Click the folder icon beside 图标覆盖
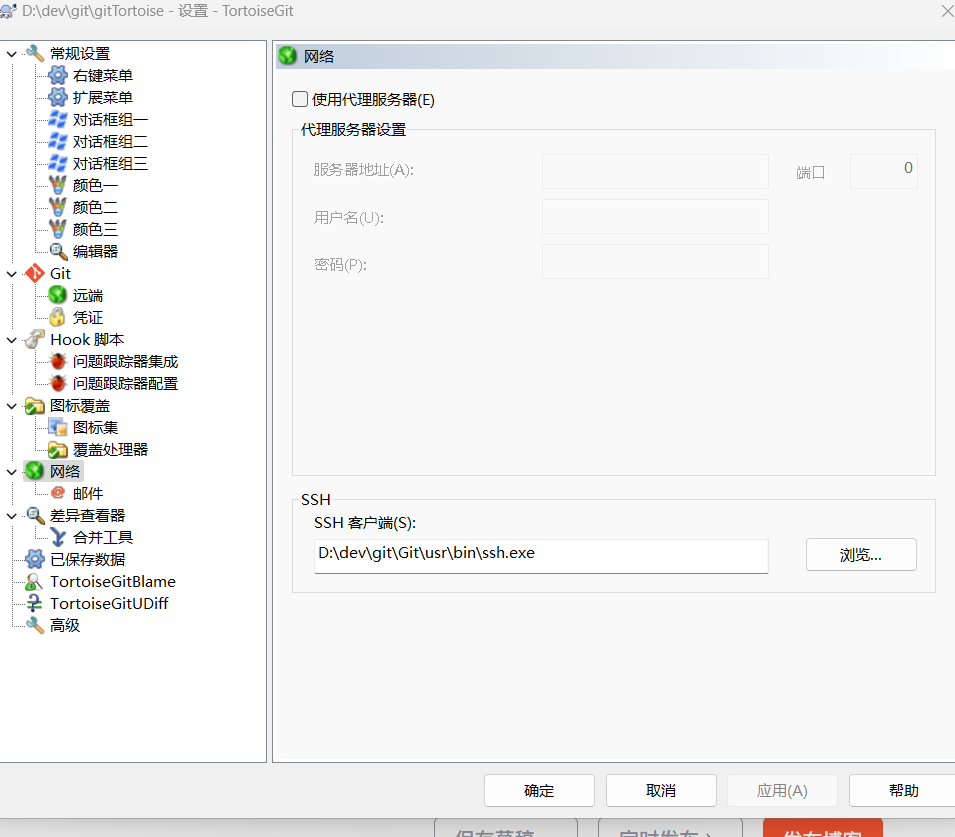This screenshot has width=955, height=837. pyautogui.click(x=35, y=406)
